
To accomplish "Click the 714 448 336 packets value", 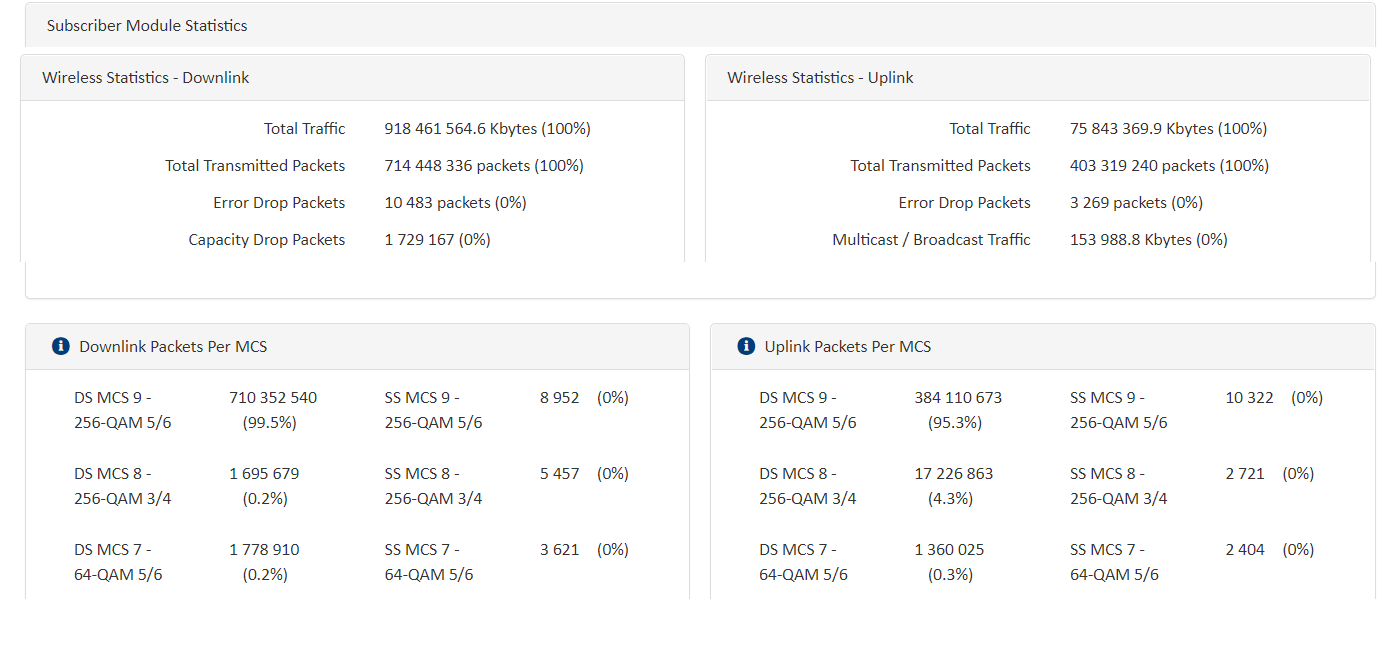I will [x=484, y=166].
